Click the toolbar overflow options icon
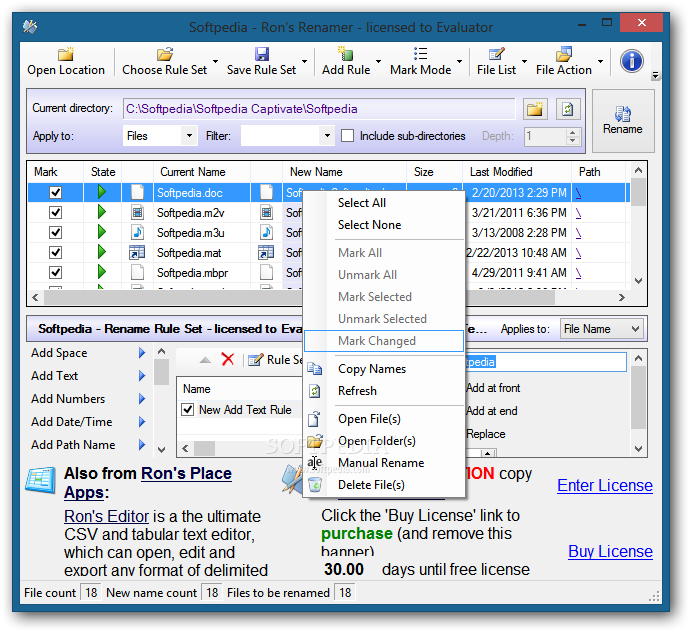The height and width of the screenshot is (632, 690). tap(656, 75)
